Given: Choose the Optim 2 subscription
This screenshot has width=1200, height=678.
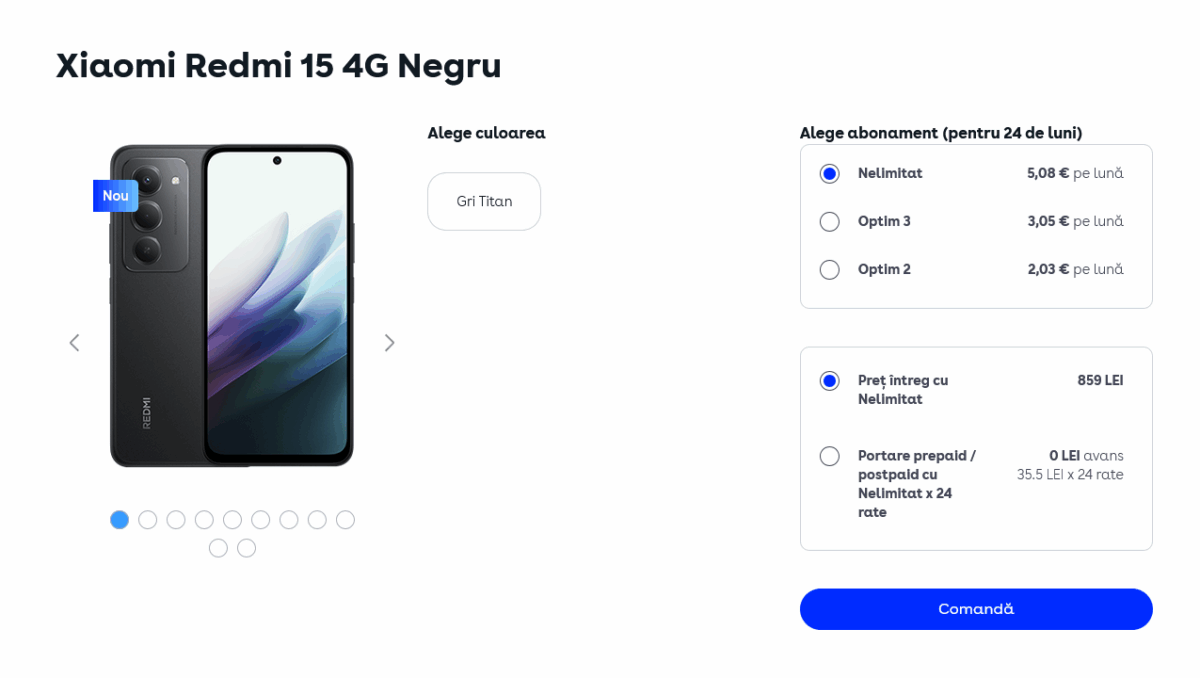Looking at the screenshot, I should tap(829, 270).
